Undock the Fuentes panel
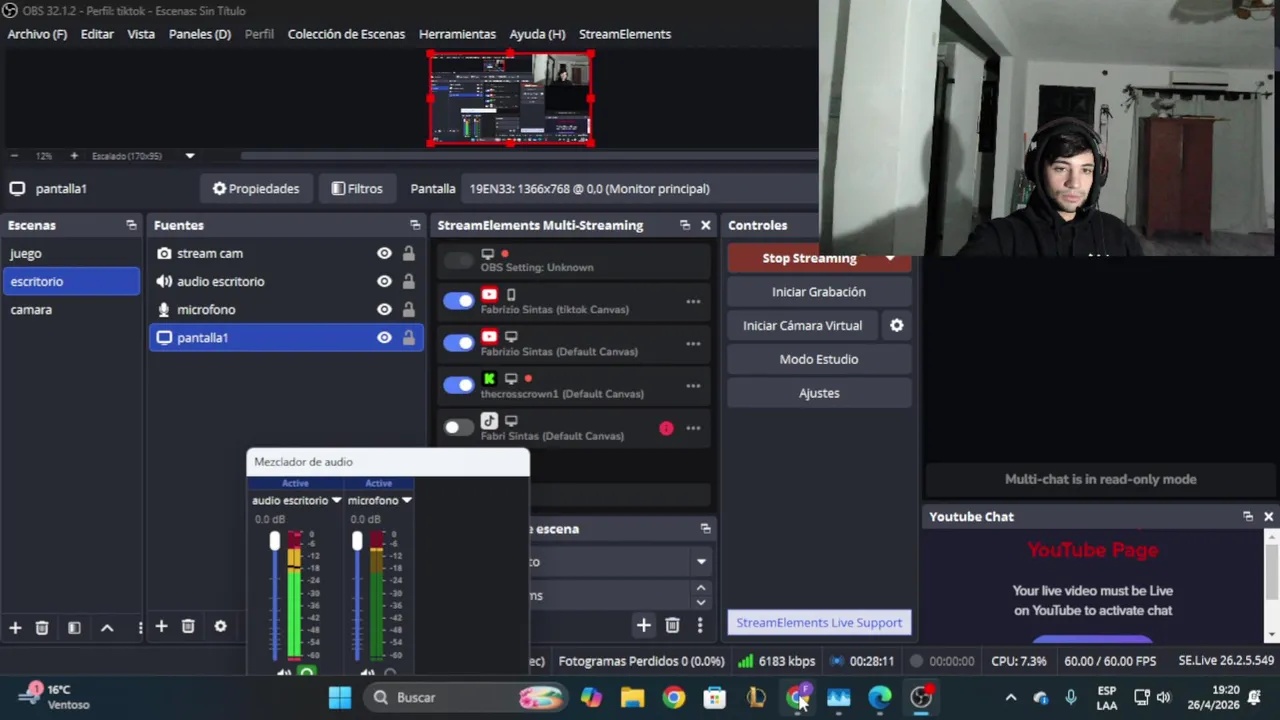 [x=415, y=225]
